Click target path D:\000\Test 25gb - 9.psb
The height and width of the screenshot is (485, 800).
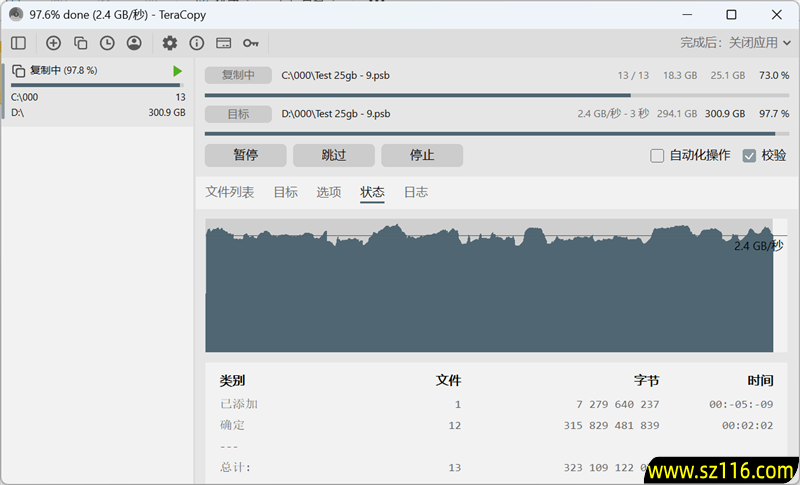[x=336, y=114]
